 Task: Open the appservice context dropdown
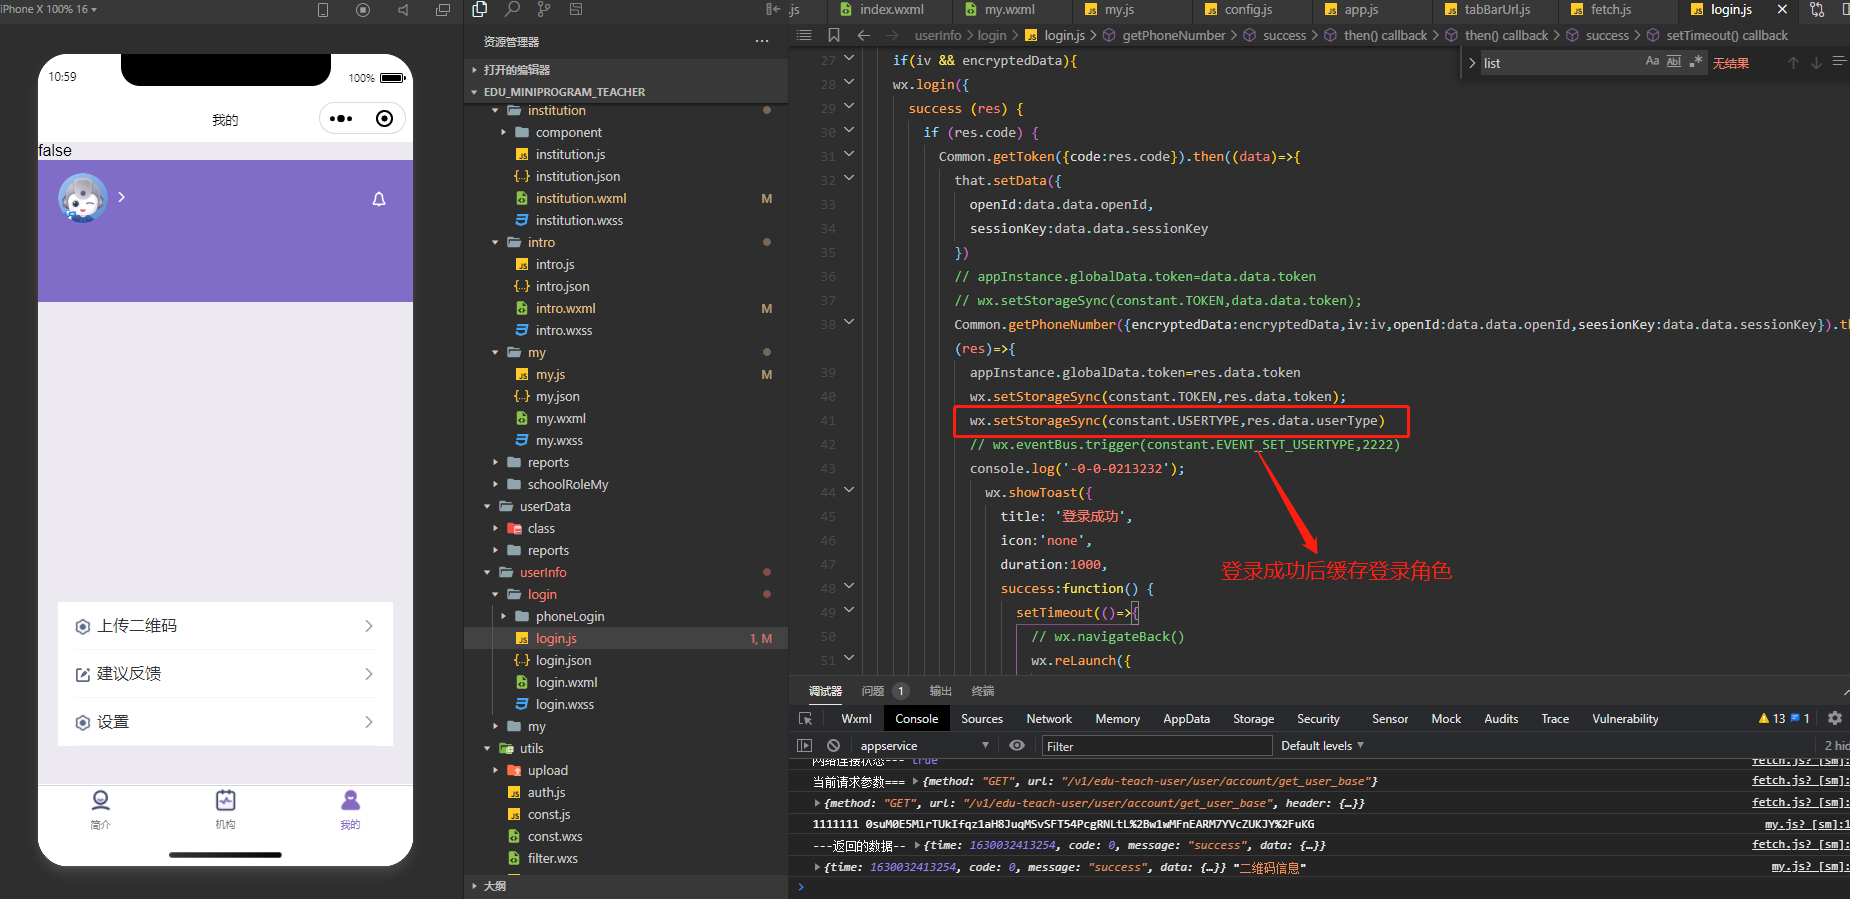(924, 746)
